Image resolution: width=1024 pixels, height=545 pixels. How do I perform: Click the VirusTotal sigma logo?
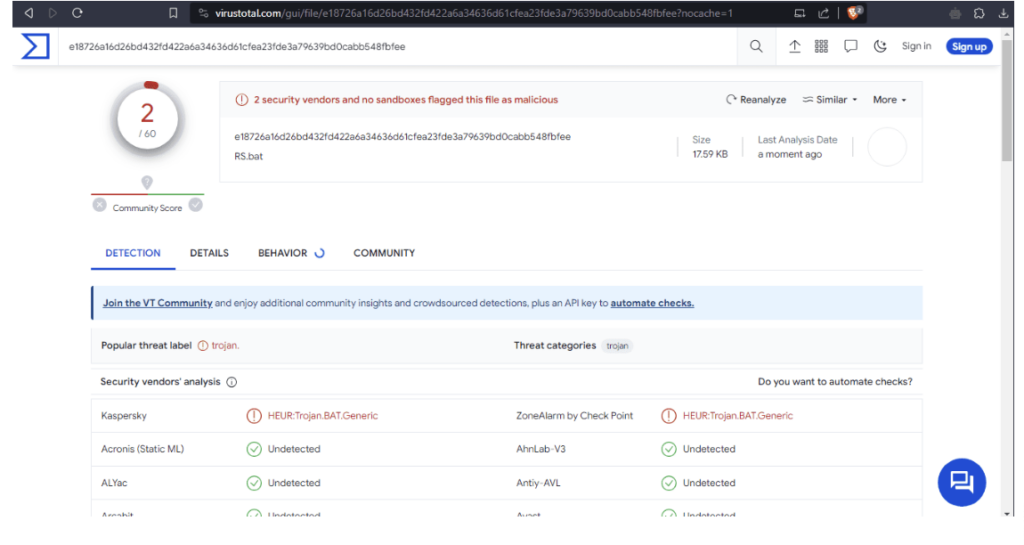(x=35, y=46)
